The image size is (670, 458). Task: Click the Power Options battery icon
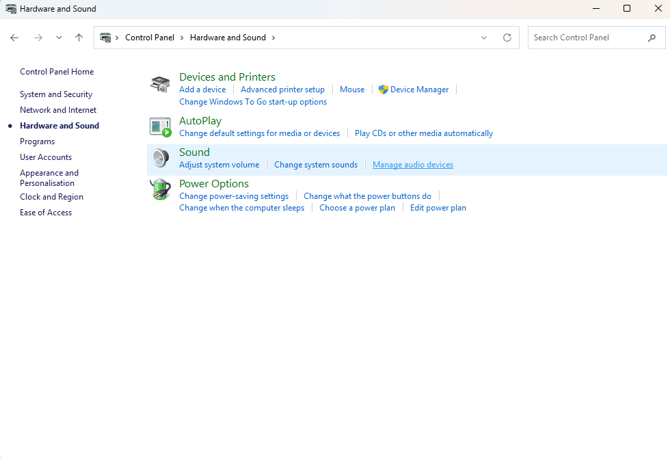pyautogui.click(x=161, y=189)
